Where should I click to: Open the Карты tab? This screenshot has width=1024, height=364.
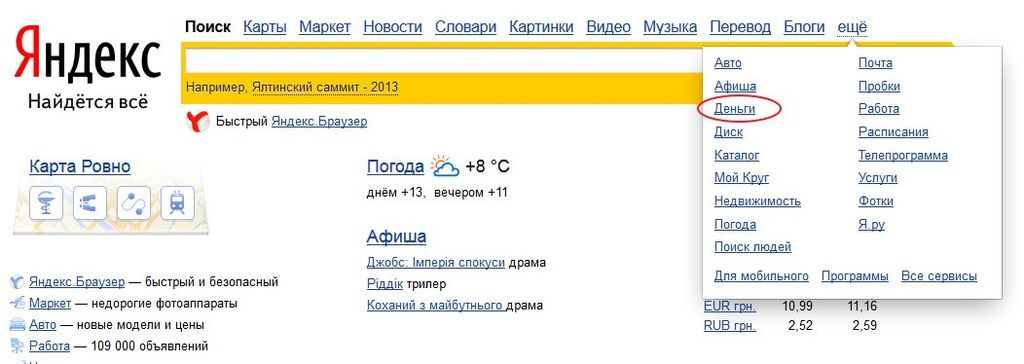pyautogui.click(x=264, y=27)
